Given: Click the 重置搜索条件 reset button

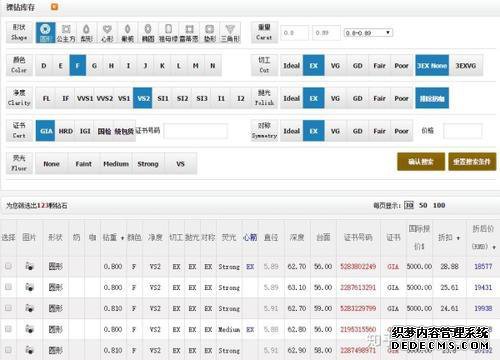Looking at the screenshot, I should [x=472, y=162].
